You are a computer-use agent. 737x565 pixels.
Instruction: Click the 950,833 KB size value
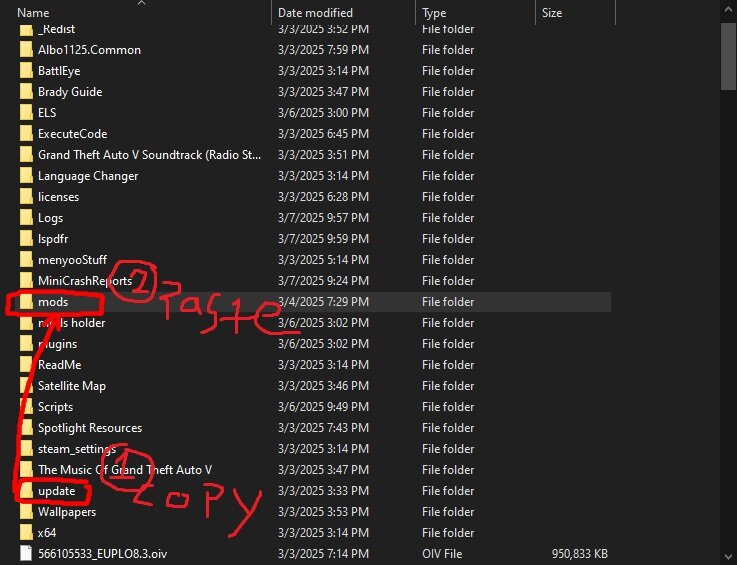580,554
